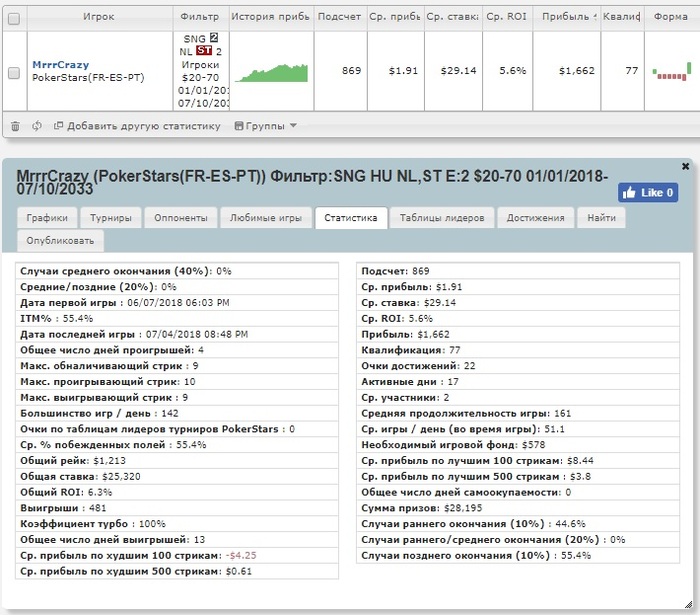Screen dimensions: 700x615
Task: Click the Общий ROI 6.3% row
Action: coord(177,492)
